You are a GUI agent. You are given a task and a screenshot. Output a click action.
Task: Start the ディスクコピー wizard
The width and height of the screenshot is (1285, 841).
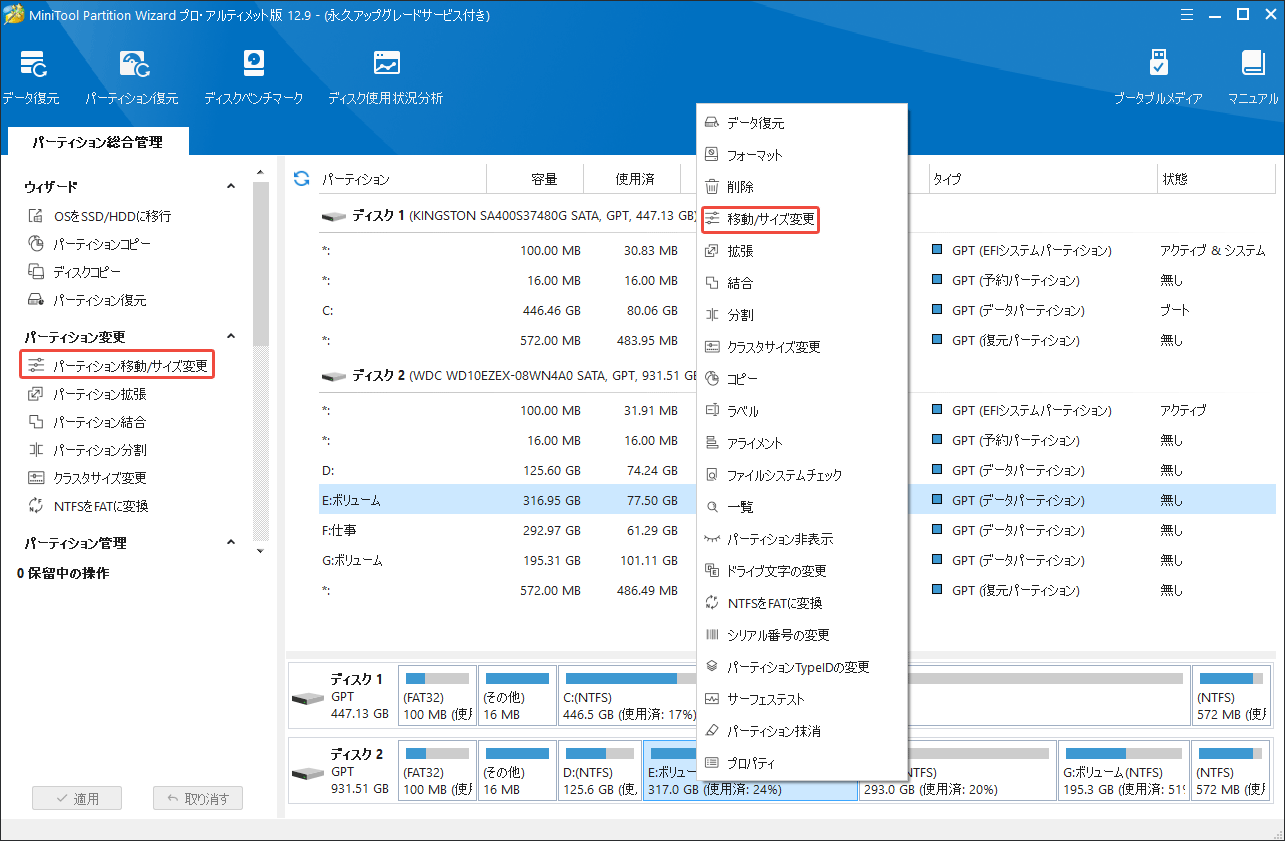click(x=76, y=272)
